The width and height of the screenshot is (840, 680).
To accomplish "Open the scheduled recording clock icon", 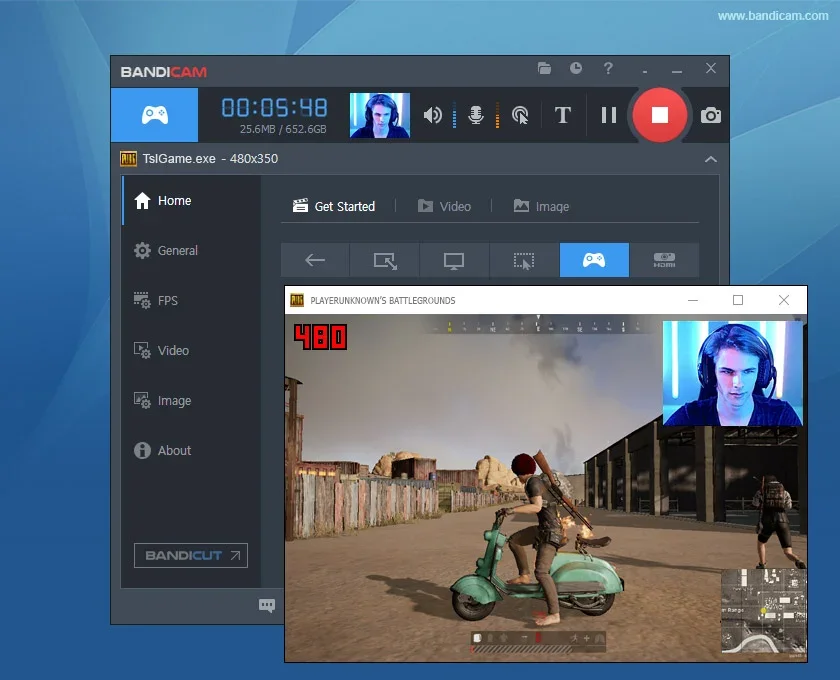I will [x=575, y=69].
